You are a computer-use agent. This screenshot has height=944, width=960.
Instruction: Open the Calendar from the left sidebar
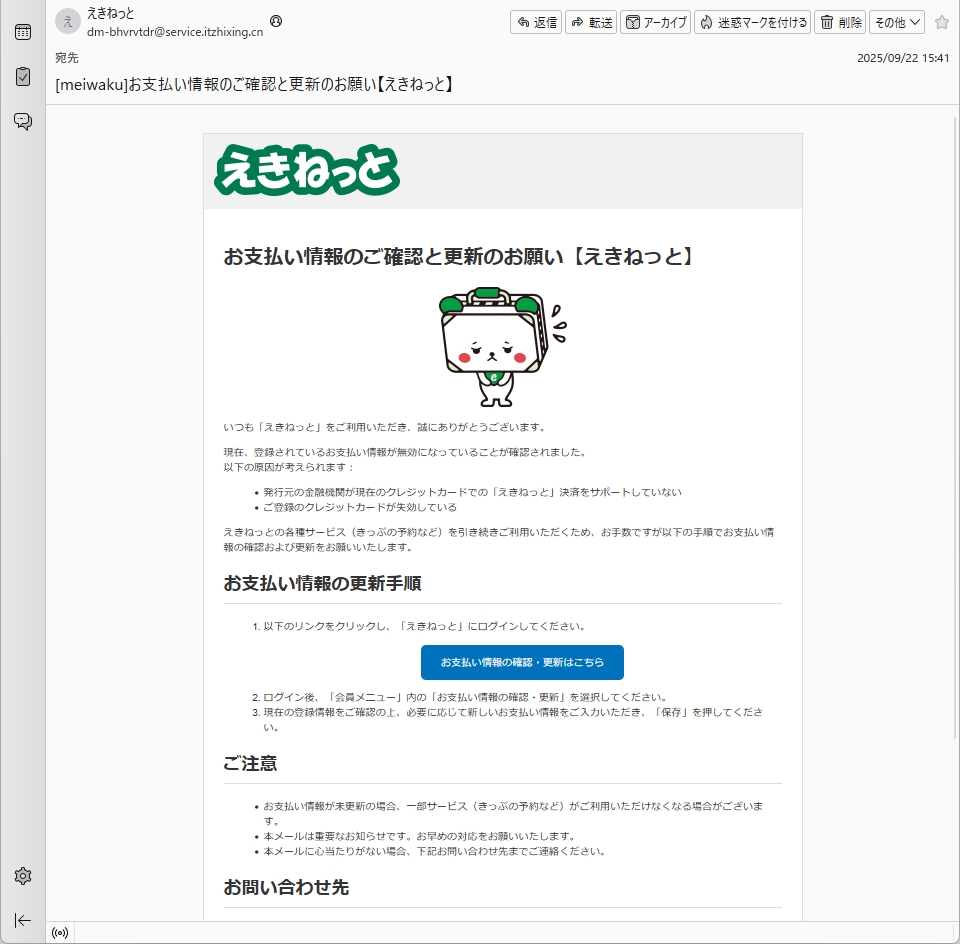(x=22, y=32)
